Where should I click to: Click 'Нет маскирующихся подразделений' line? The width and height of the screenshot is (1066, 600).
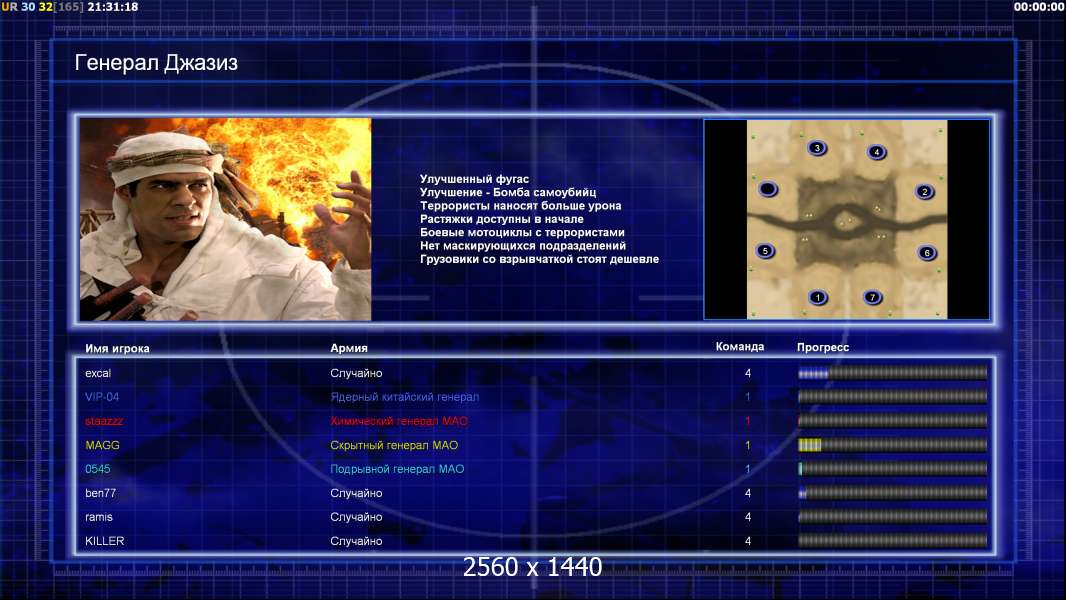pyautogui.click(x=523, y=245)
